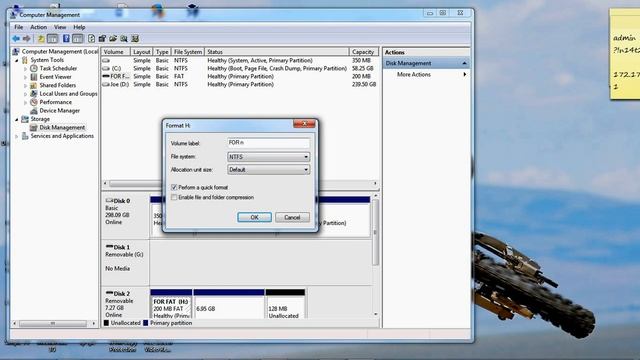Image resolution: width=640 pixels, height=360 pixels.
Task: Select the 128 MB Unallocated block
Action: [x=285, y=304]
